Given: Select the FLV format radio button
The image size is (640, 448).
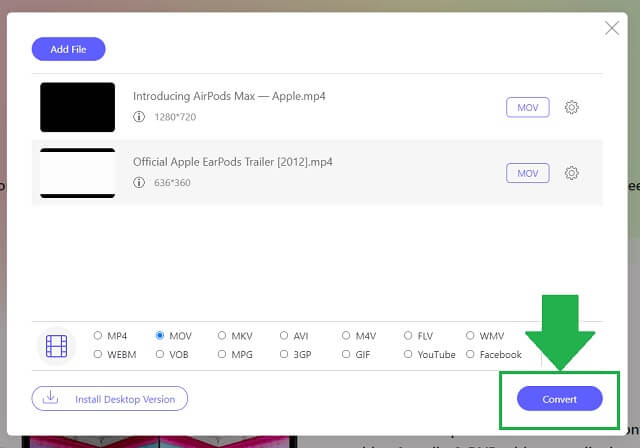Looking at the screenshot, I should click(x=408, y=335).
